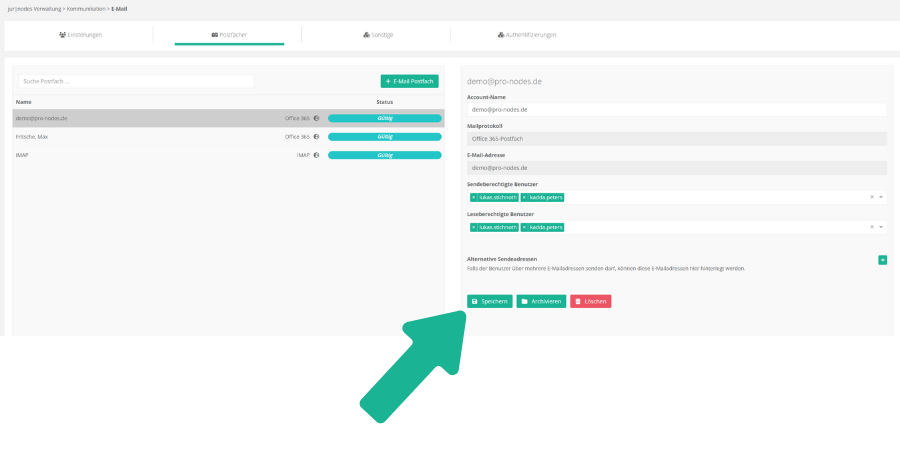Click the red Löschen button
900x450 pixels.
(x=590, y=301)
